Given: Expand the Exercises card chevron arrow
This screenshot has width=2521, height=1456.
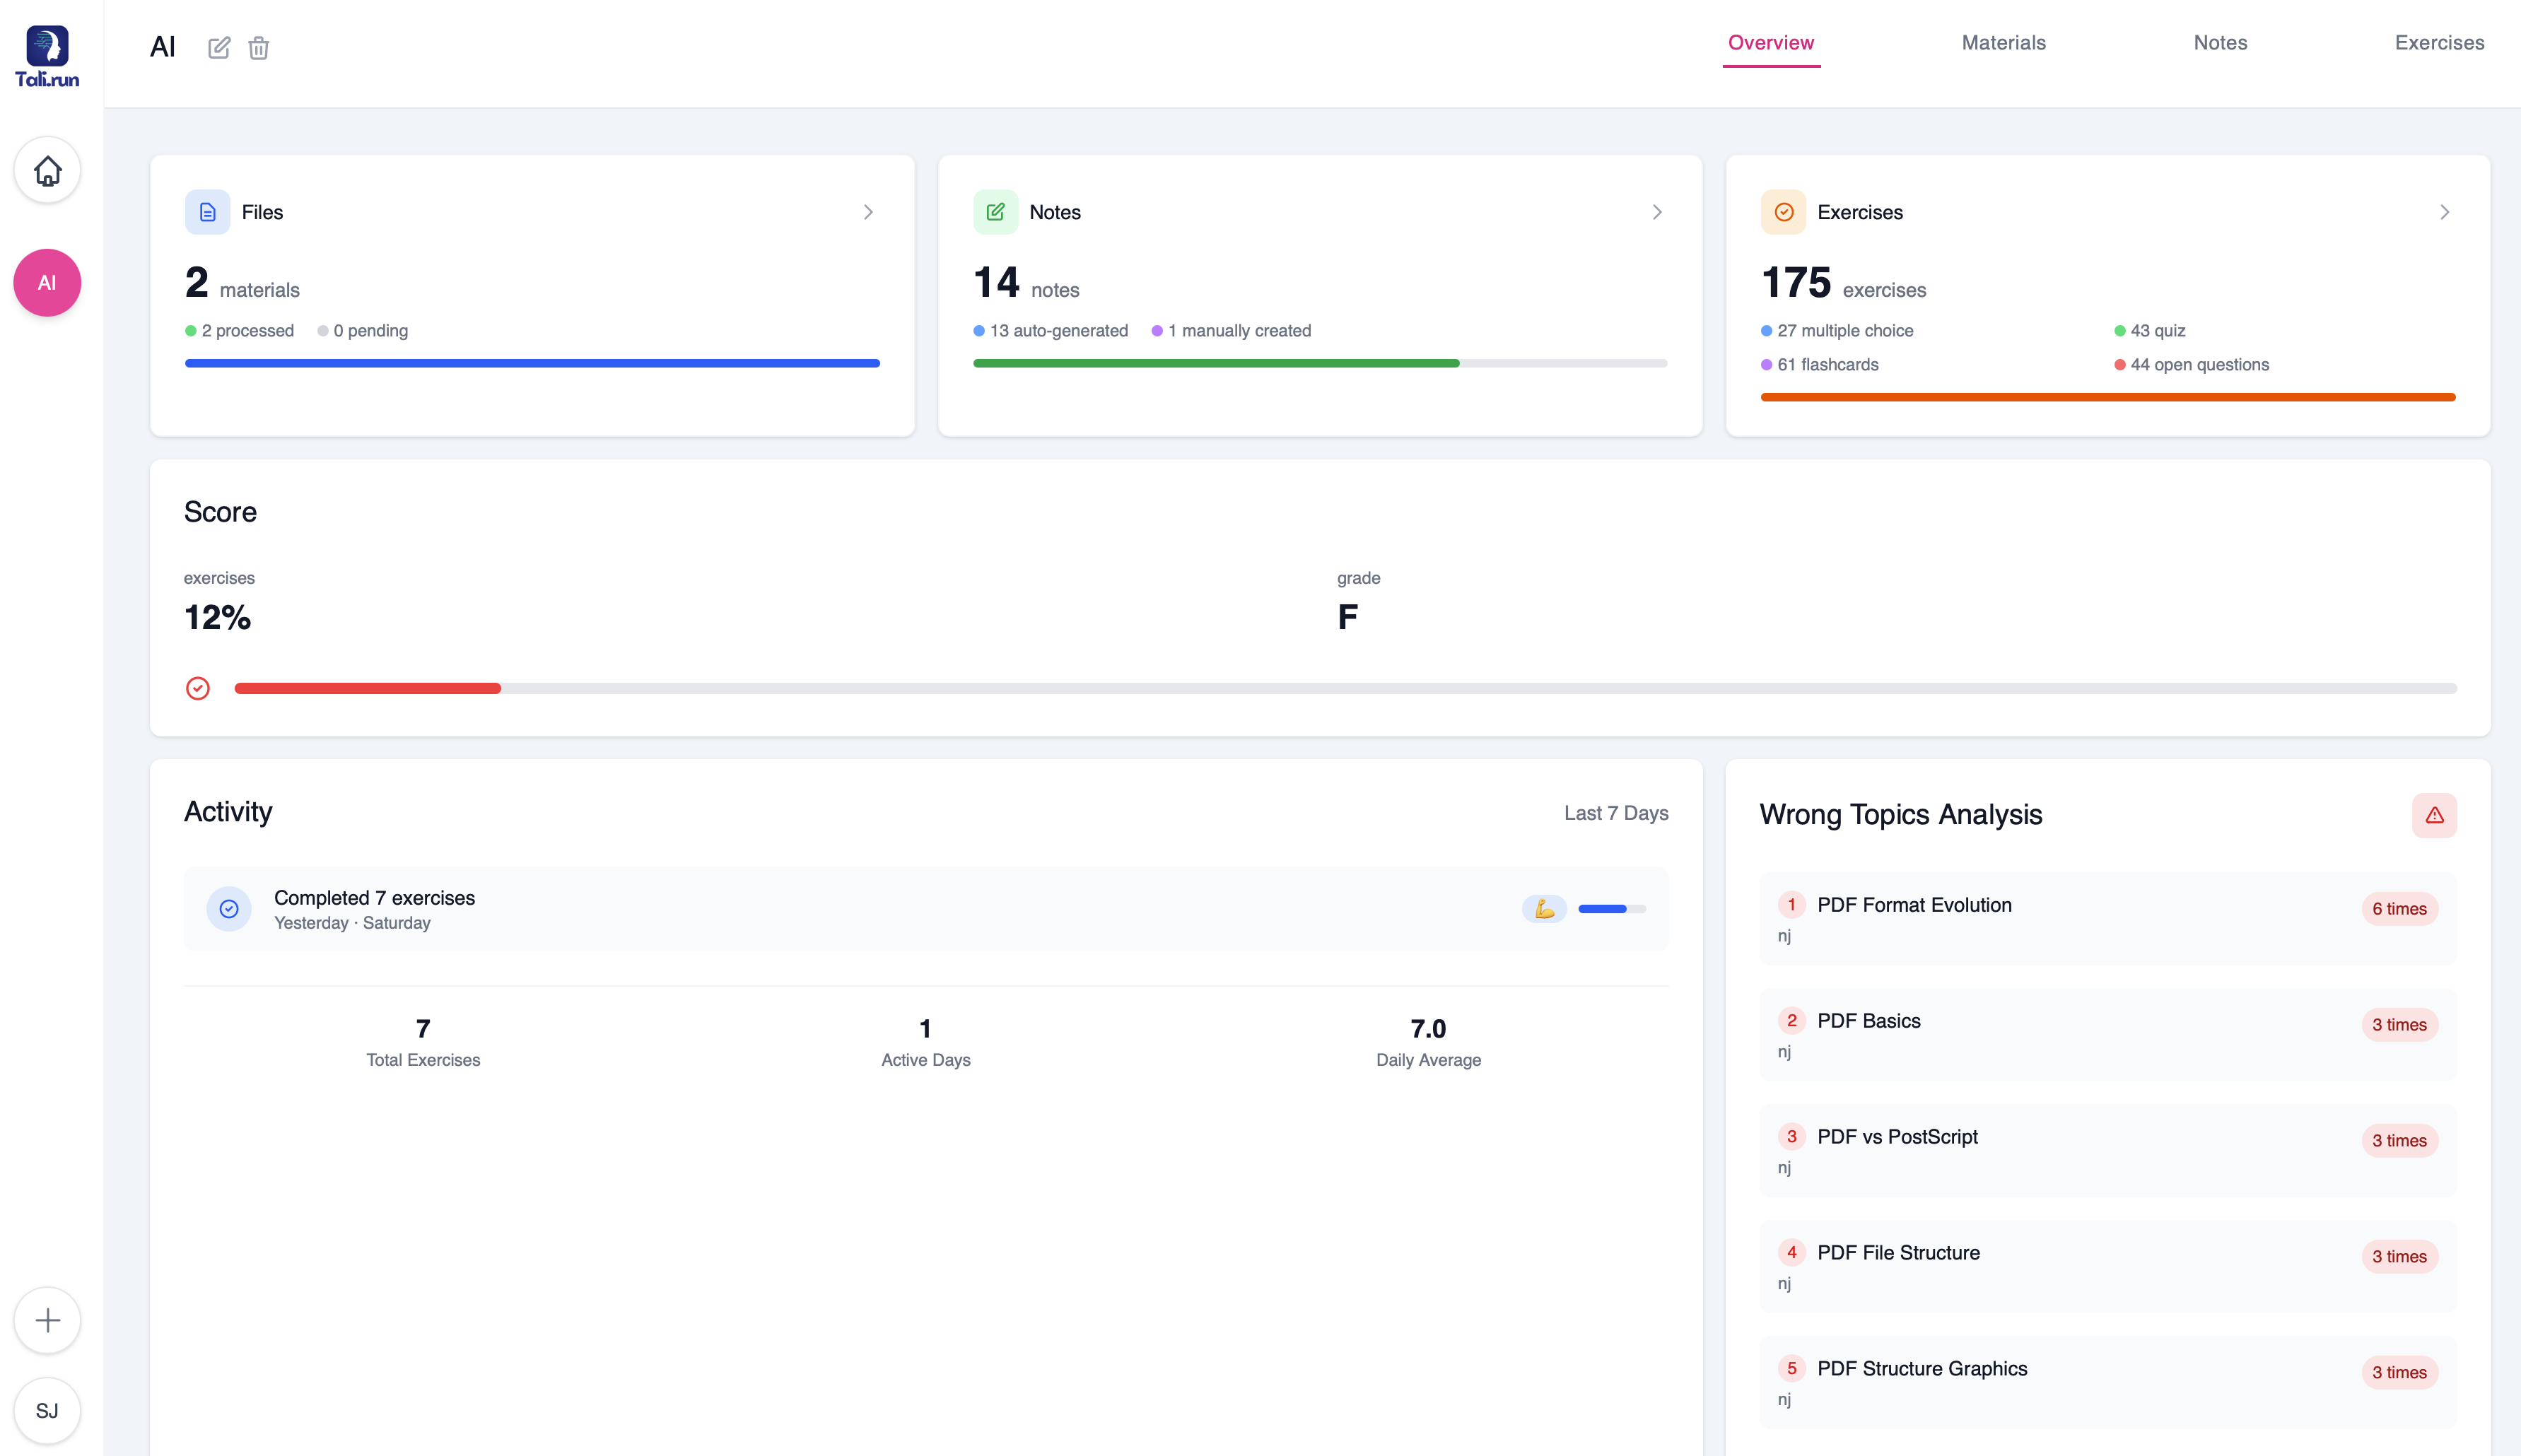Looking at the screenshot, I should coord(2444,212).
